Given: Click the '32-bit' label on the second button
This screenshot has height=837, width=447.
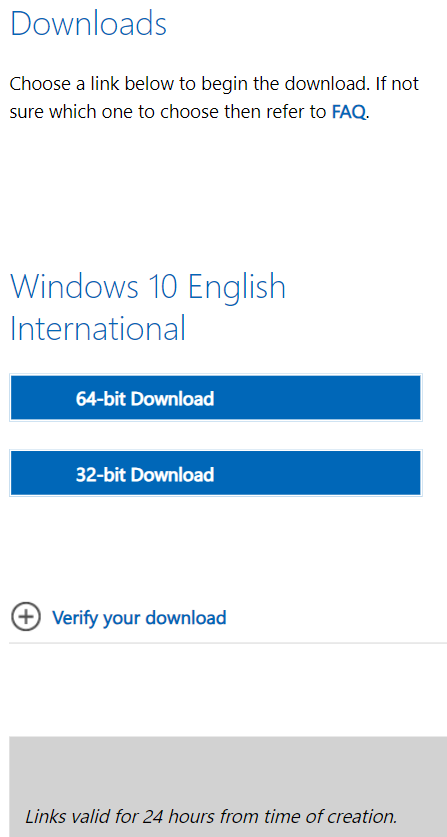Looking at the screenshot, I should [x=100, y=475].
